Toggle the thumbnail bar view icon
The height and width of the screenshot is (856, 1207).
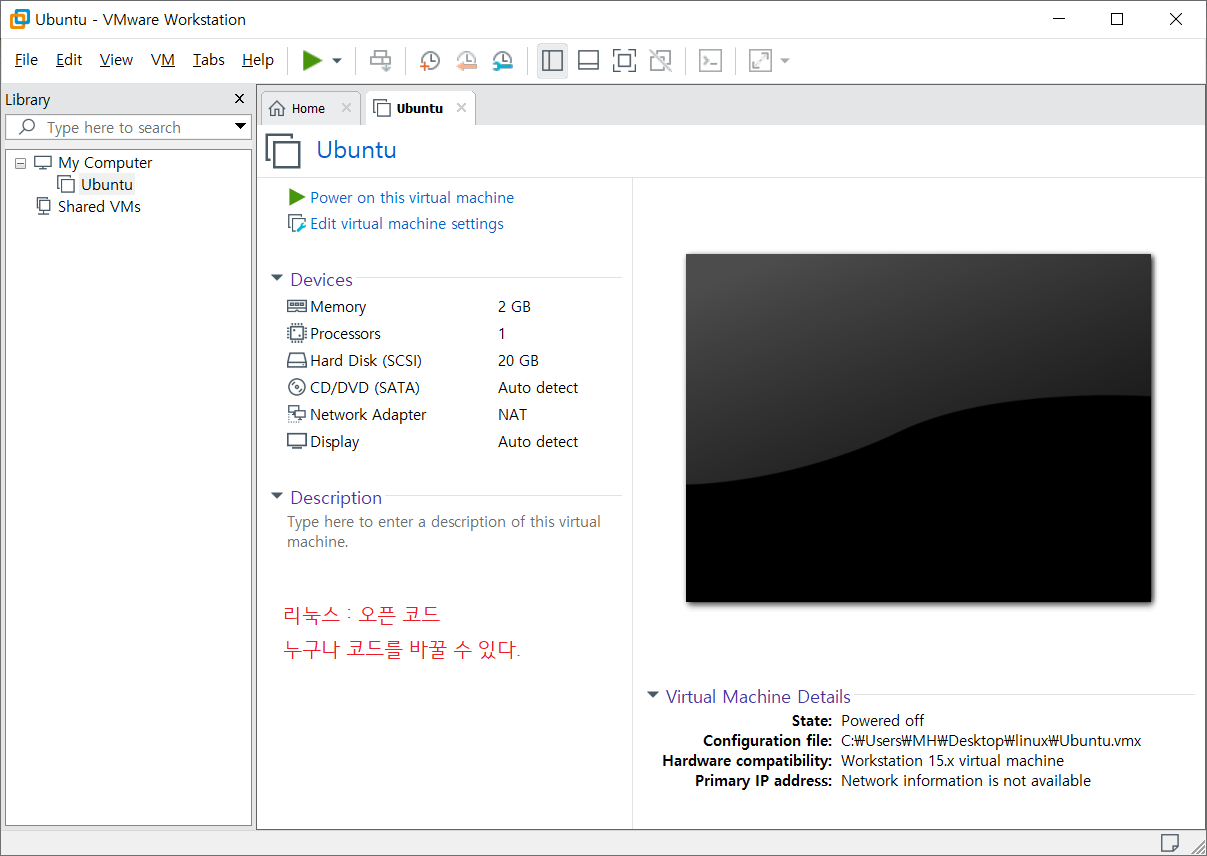click(589, 61)
